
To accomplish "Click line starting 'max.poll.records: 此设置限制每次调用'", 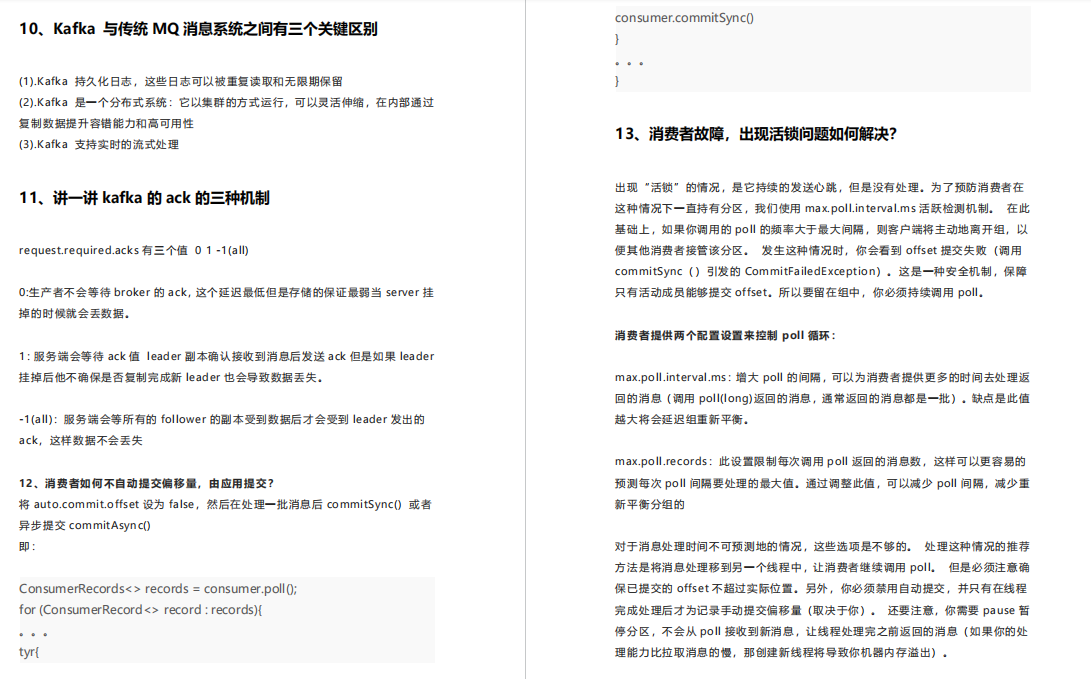I will (x=820, y=461).
